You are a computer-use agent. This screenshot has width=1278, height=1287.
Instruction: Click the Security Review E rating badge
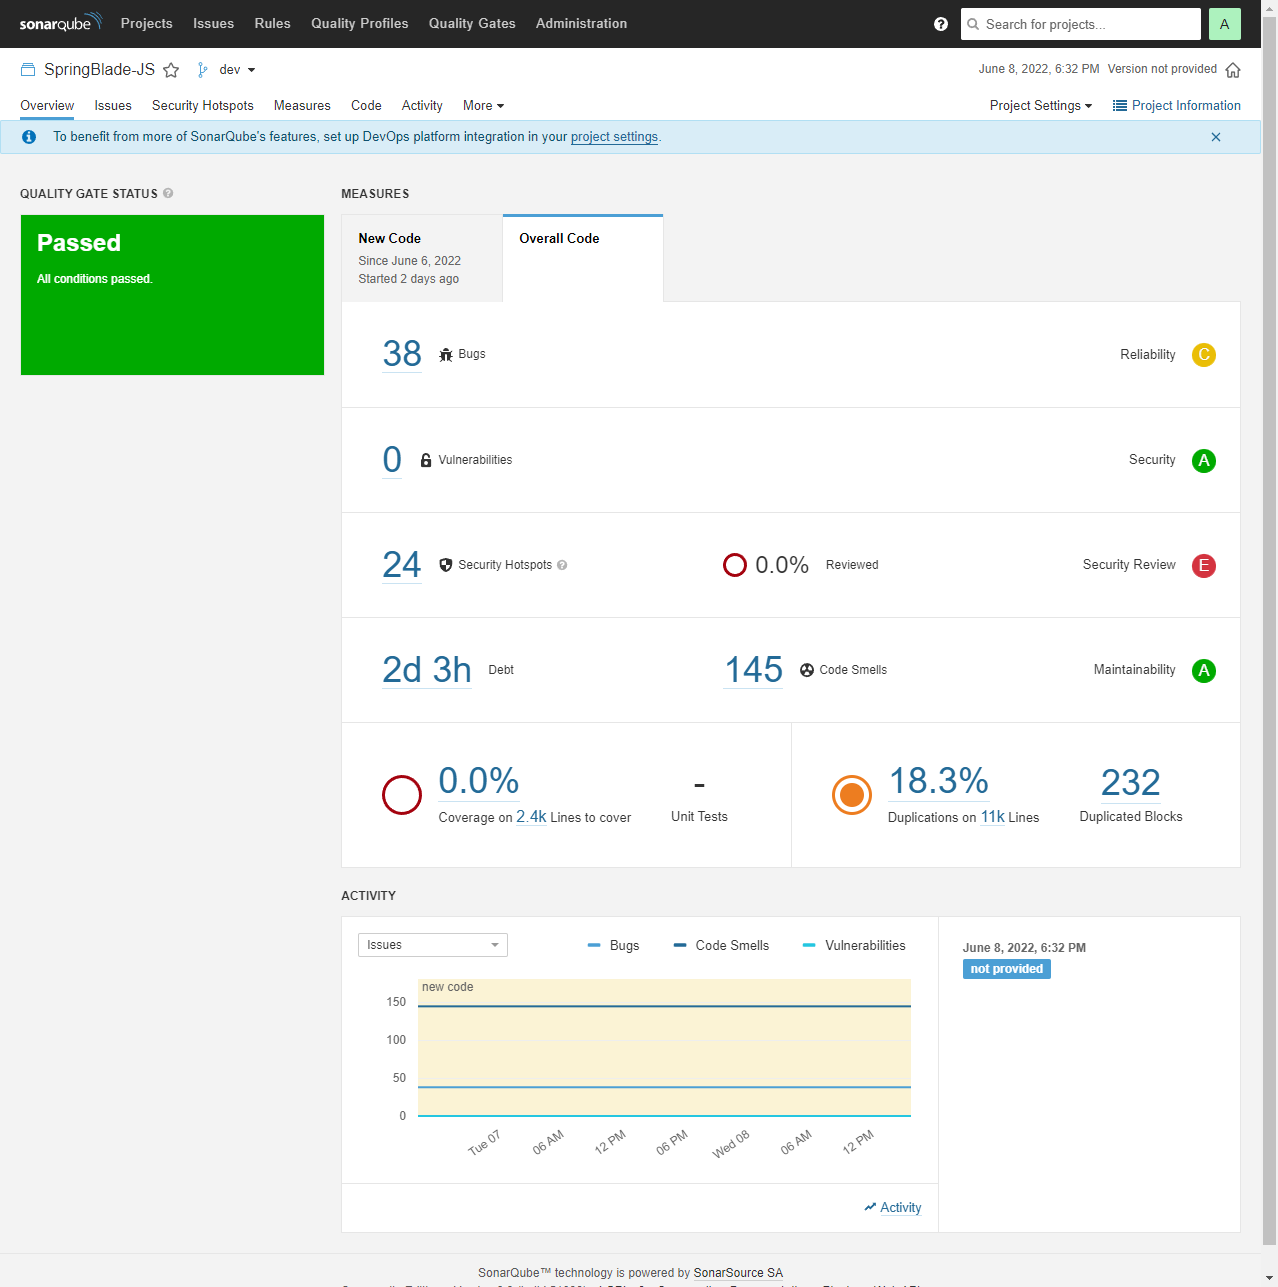point(1204,566)
